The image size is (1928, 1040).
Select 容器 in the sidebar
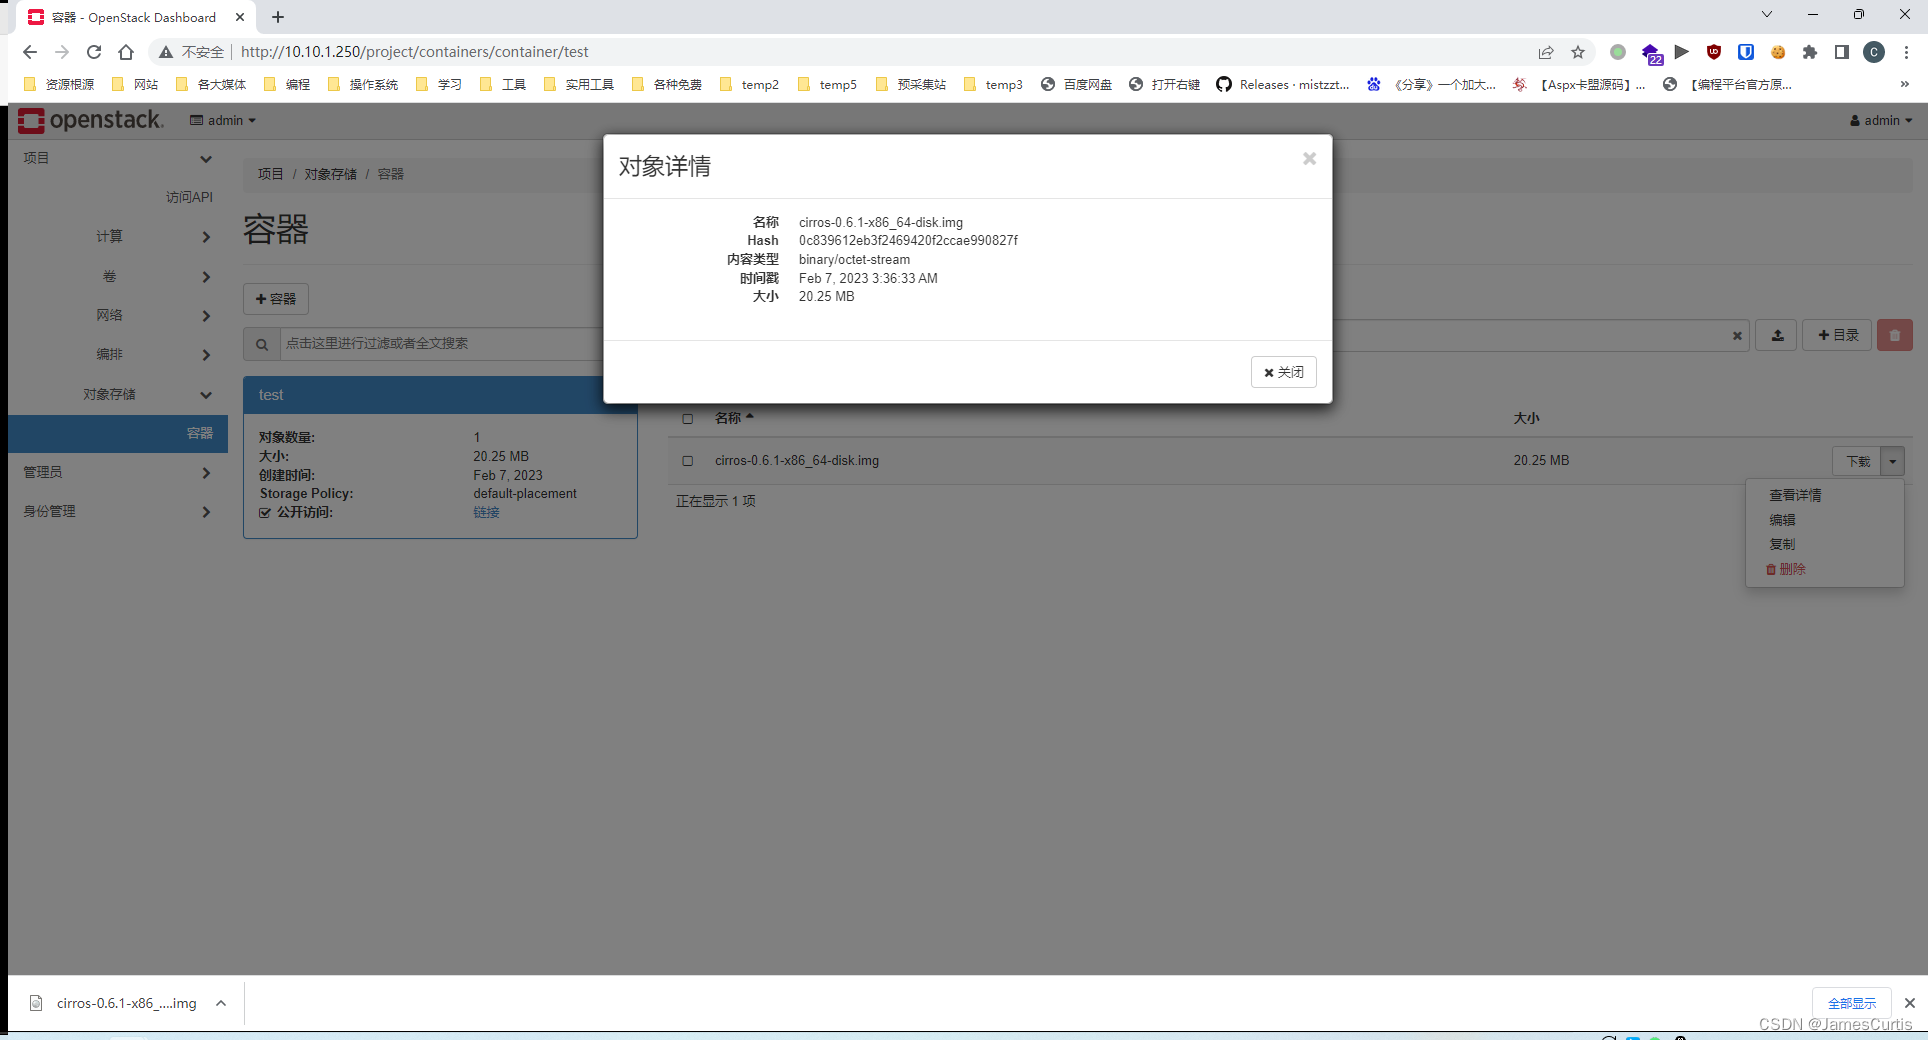click(118, 433)
